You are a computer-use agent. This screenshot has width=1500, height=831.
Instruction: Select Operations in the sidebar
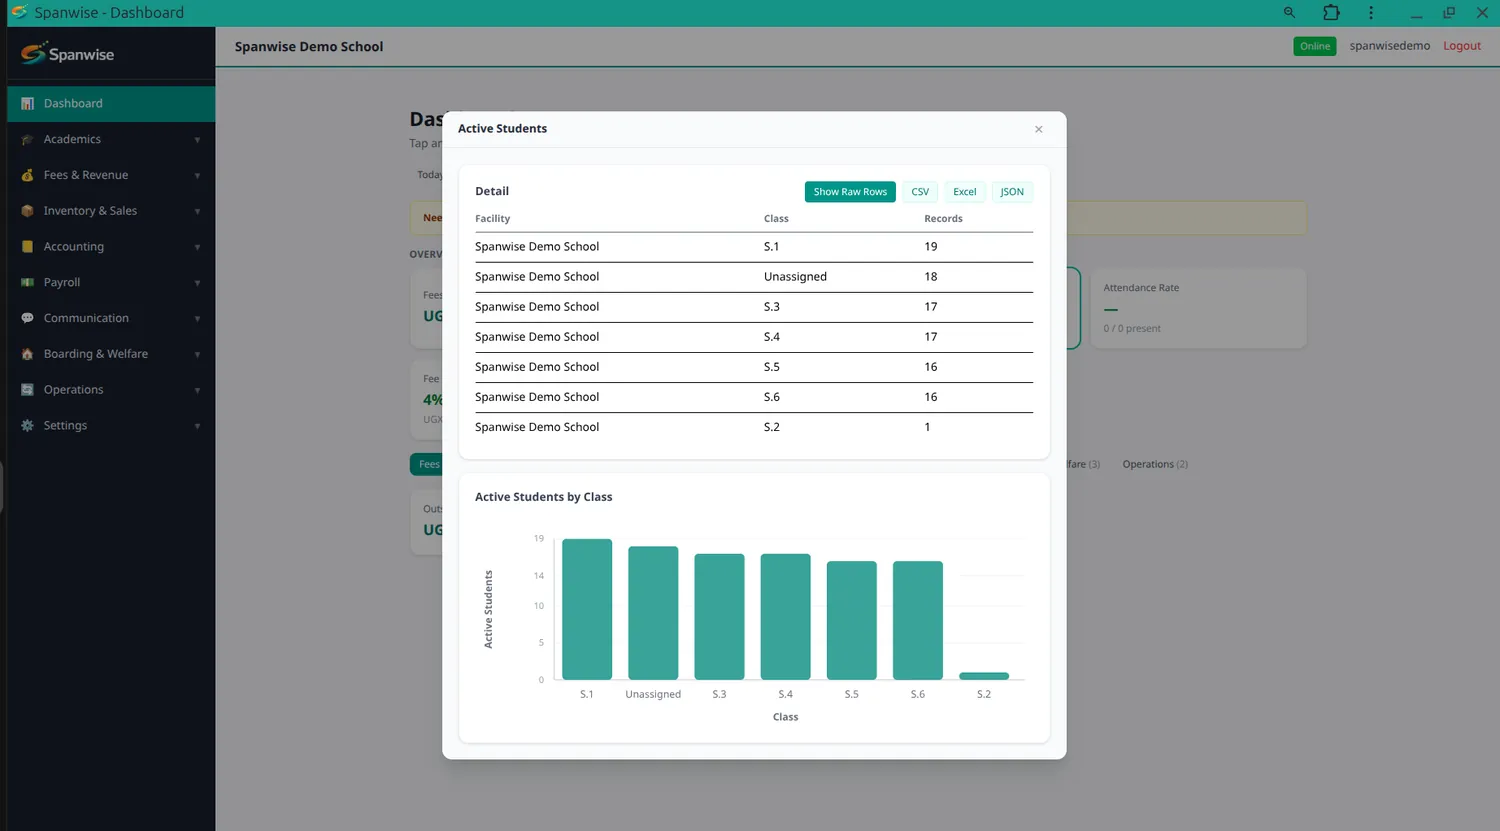[111, 390]
